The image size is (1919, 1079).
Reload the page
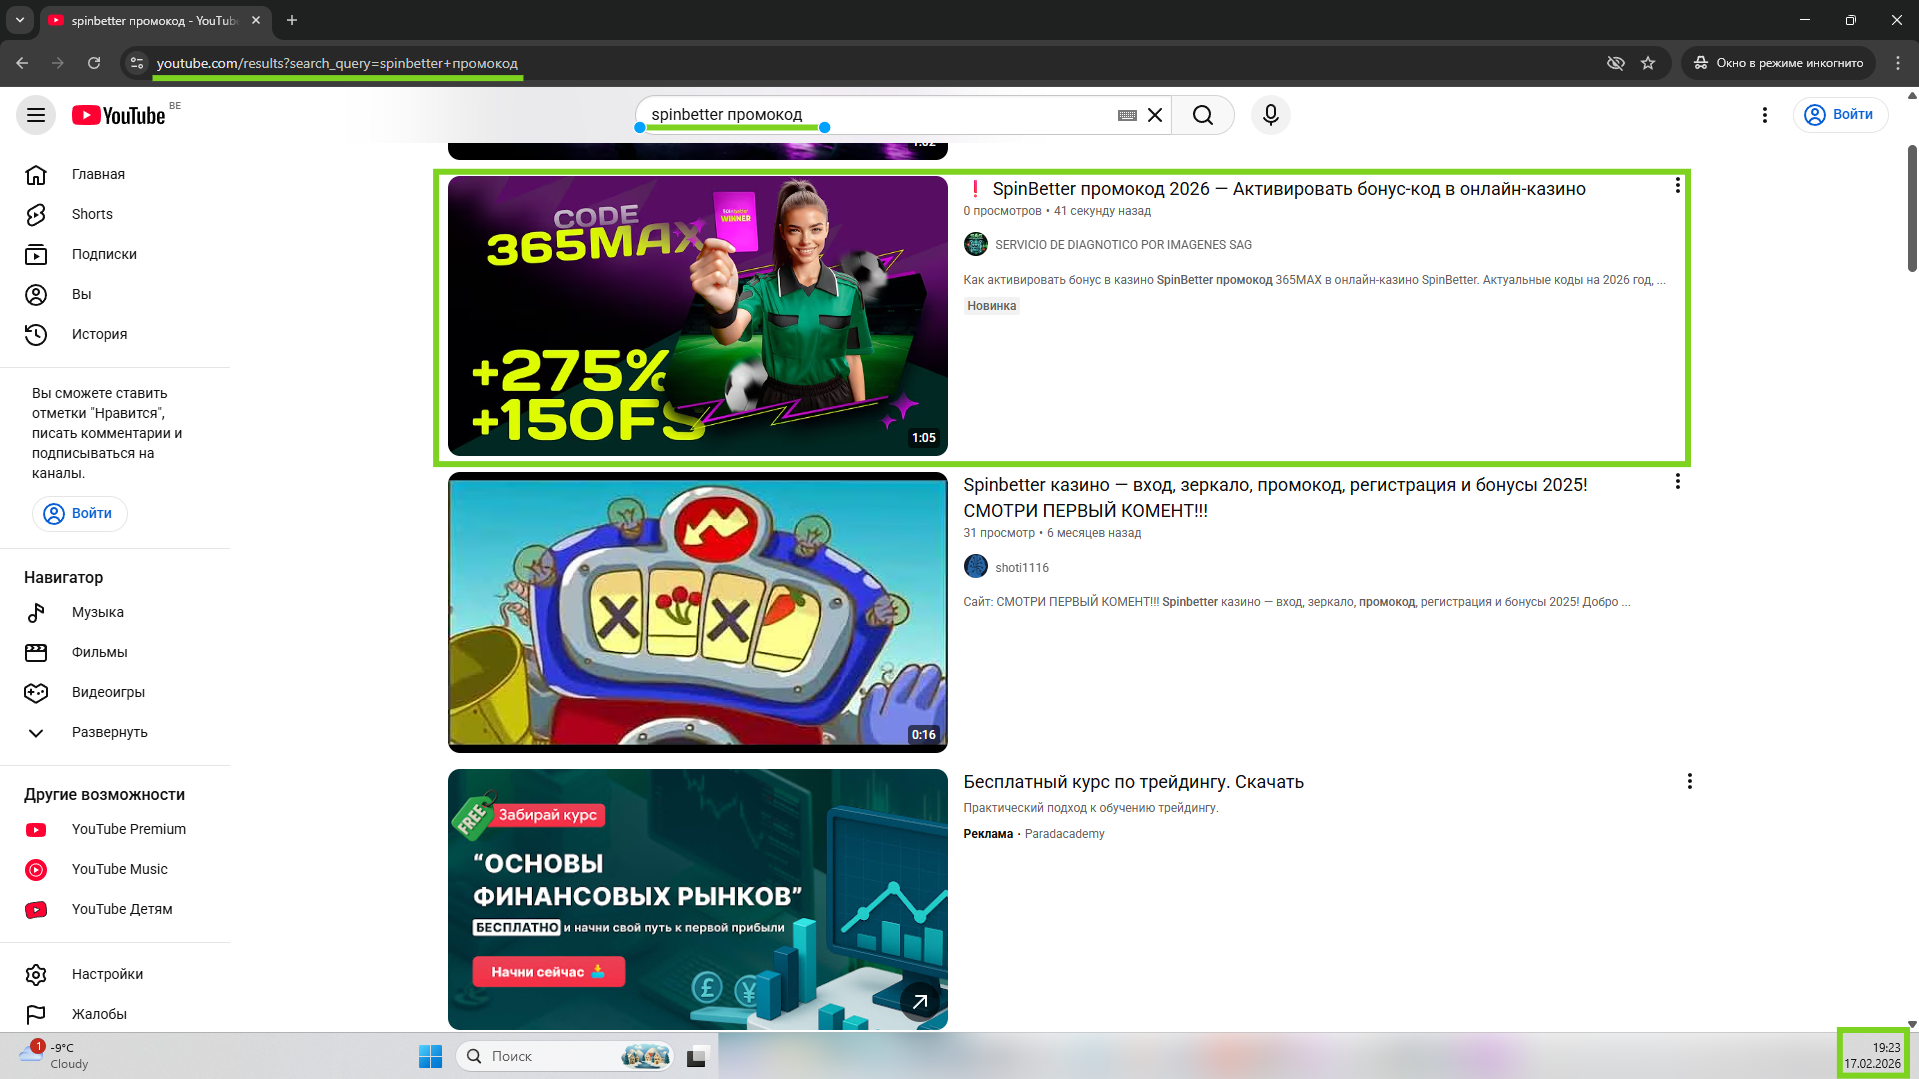point(94,63)
